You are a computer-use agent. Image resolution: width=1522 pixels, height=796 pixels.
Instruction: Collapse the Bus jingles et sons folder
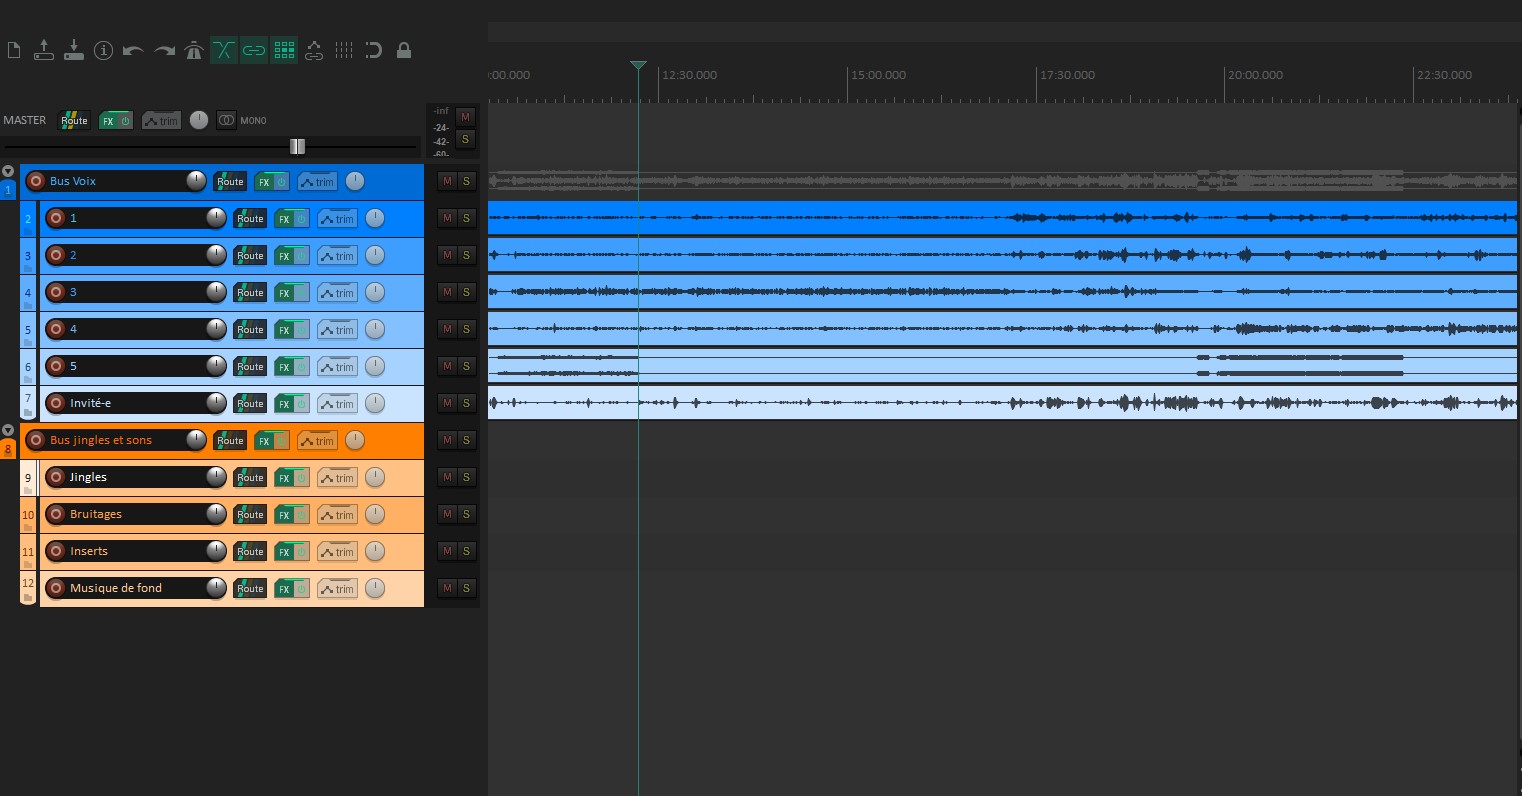coord(8,429)
